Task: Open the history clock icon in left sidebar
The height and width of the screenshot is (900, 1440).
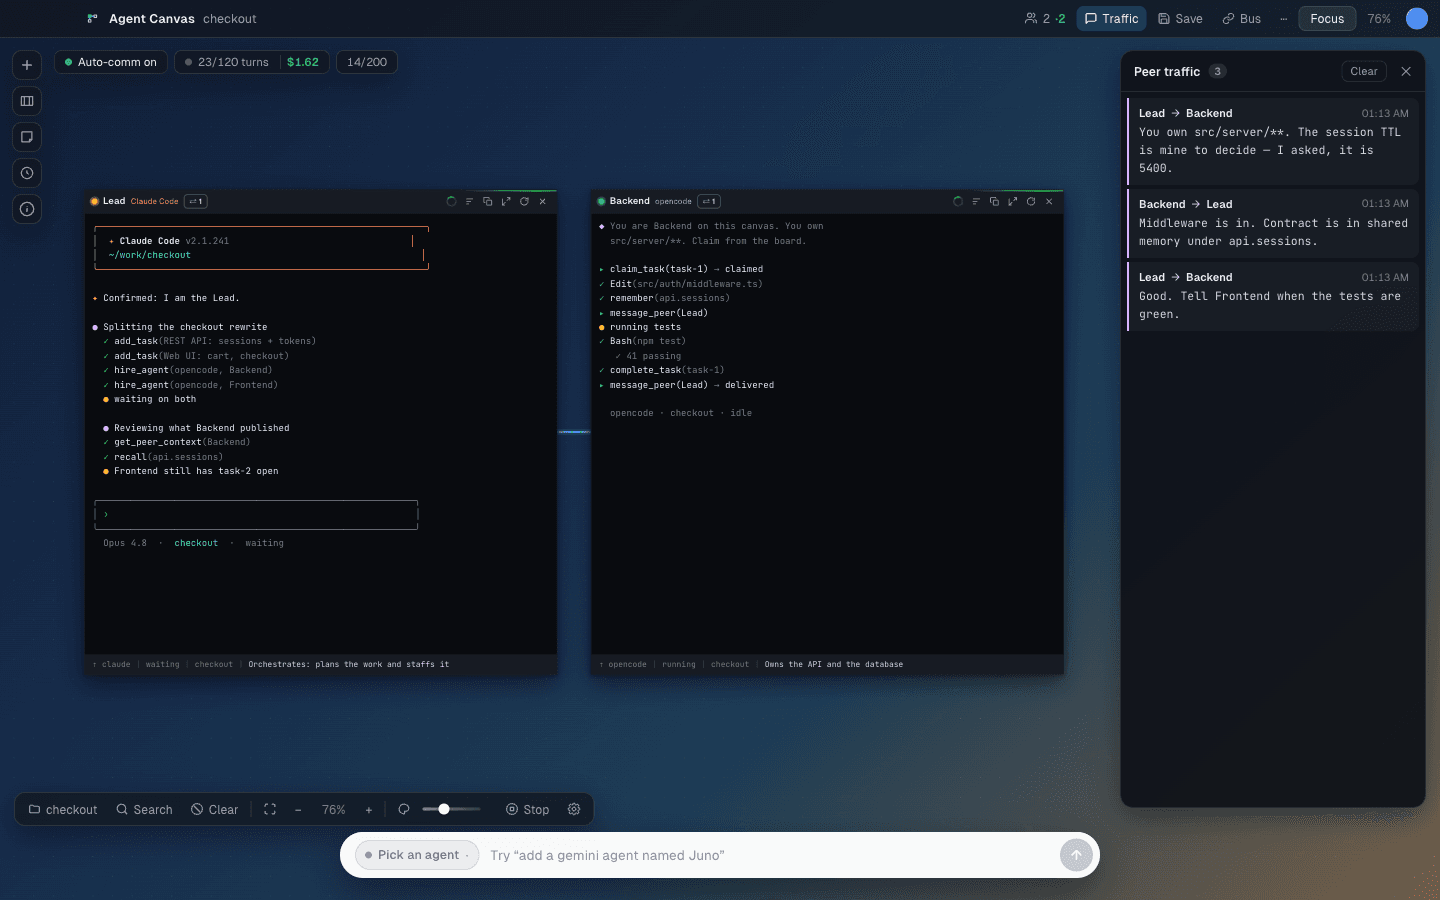Action: click(x=27, y=173)
